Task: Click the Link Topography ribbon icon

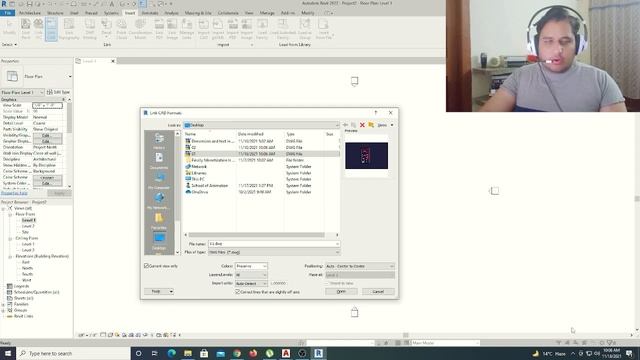Action: click(69, 29)
